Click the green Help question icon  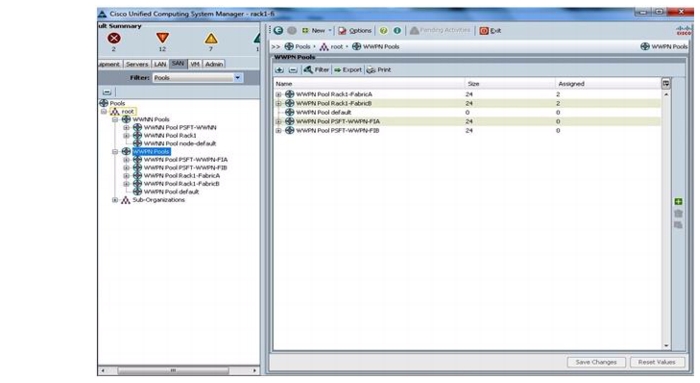click(x=383, y=30)
